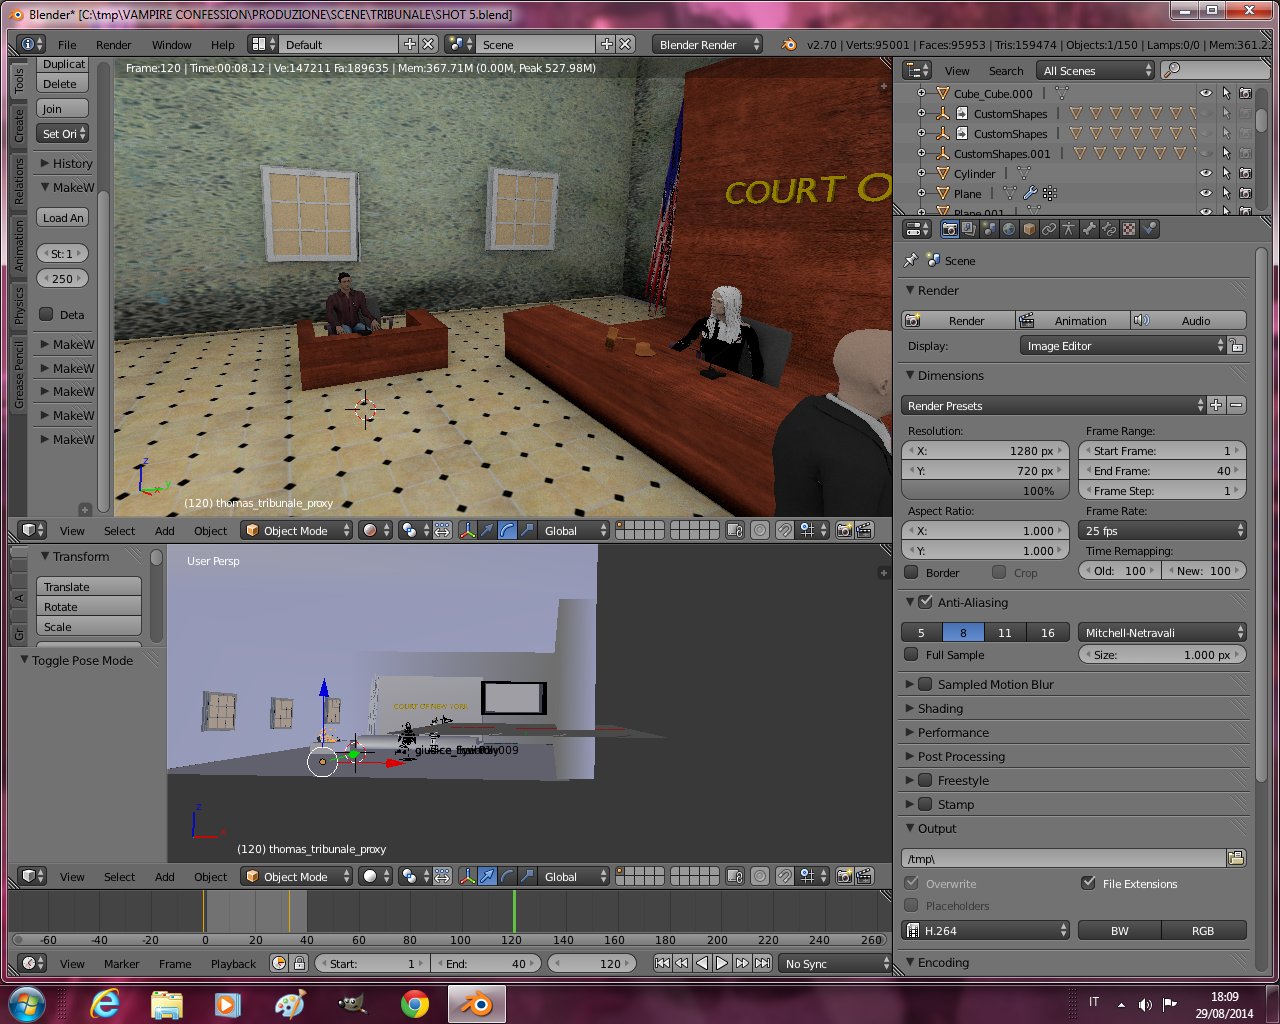Open the Render Layers properties tab
This screenshot has height=1024, width=1280.
click(x=969, y=229)
